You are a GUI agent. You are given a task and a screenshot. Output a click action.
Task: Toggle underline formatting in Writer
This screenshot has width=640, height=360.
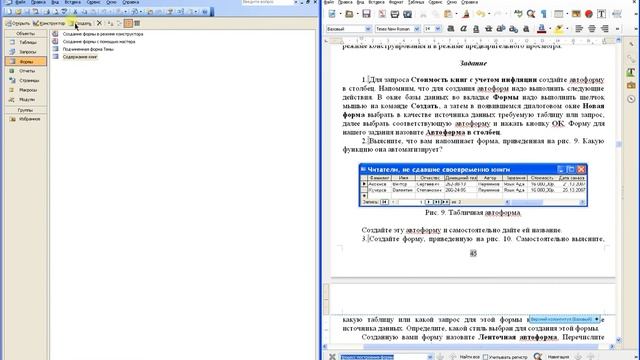pyautogui.click(x=476, y=29)
